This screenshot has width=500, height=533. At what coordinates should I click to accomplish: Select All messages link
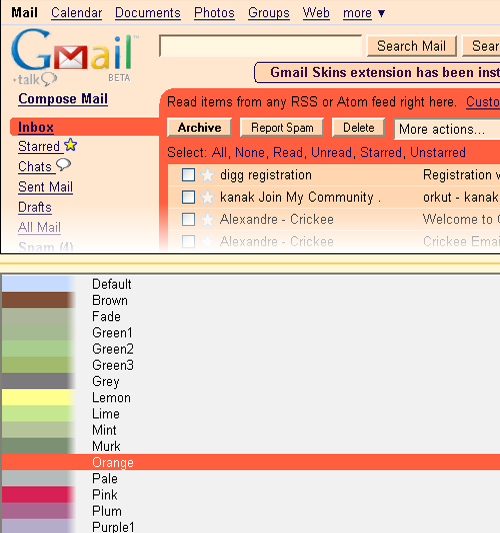219,152
